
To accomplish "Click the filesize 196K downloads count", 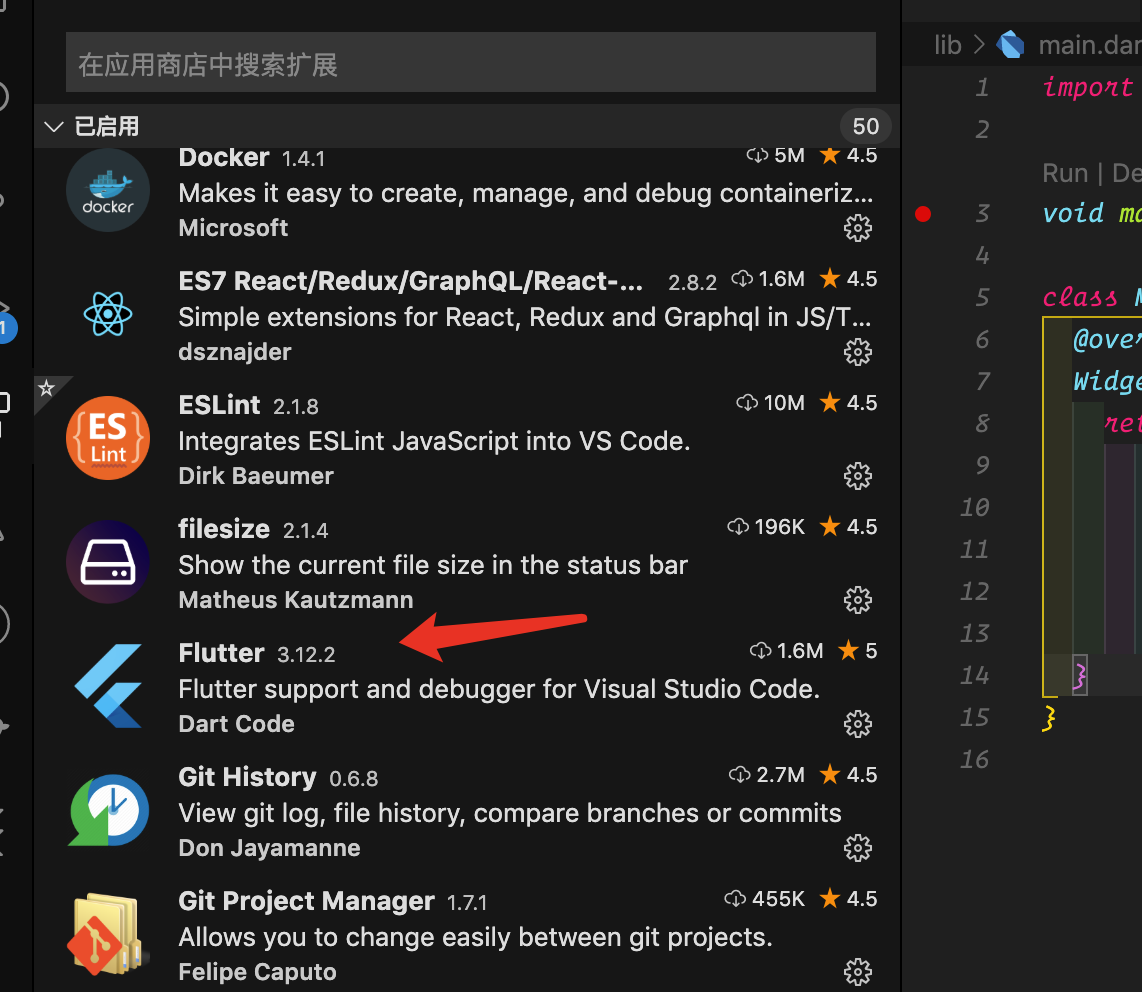I will tap(779, 527).
